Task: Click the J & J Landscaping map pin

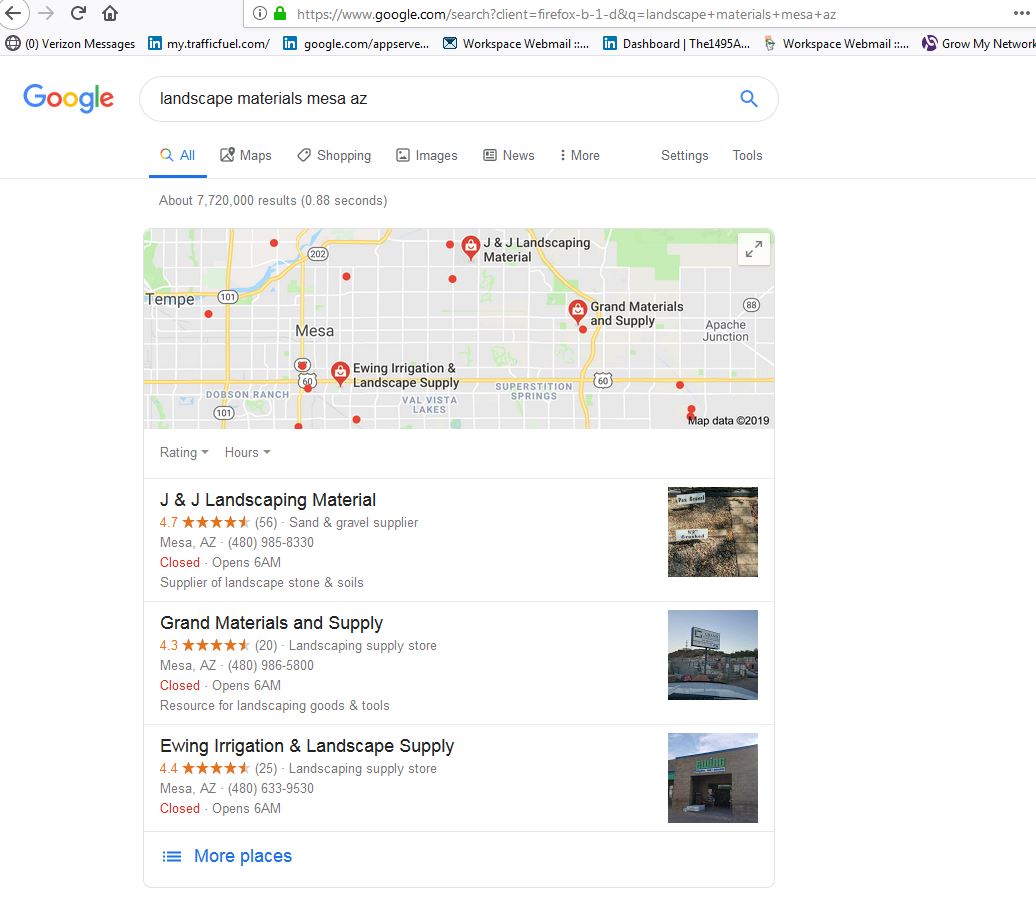Action: (x=470, y=247)
